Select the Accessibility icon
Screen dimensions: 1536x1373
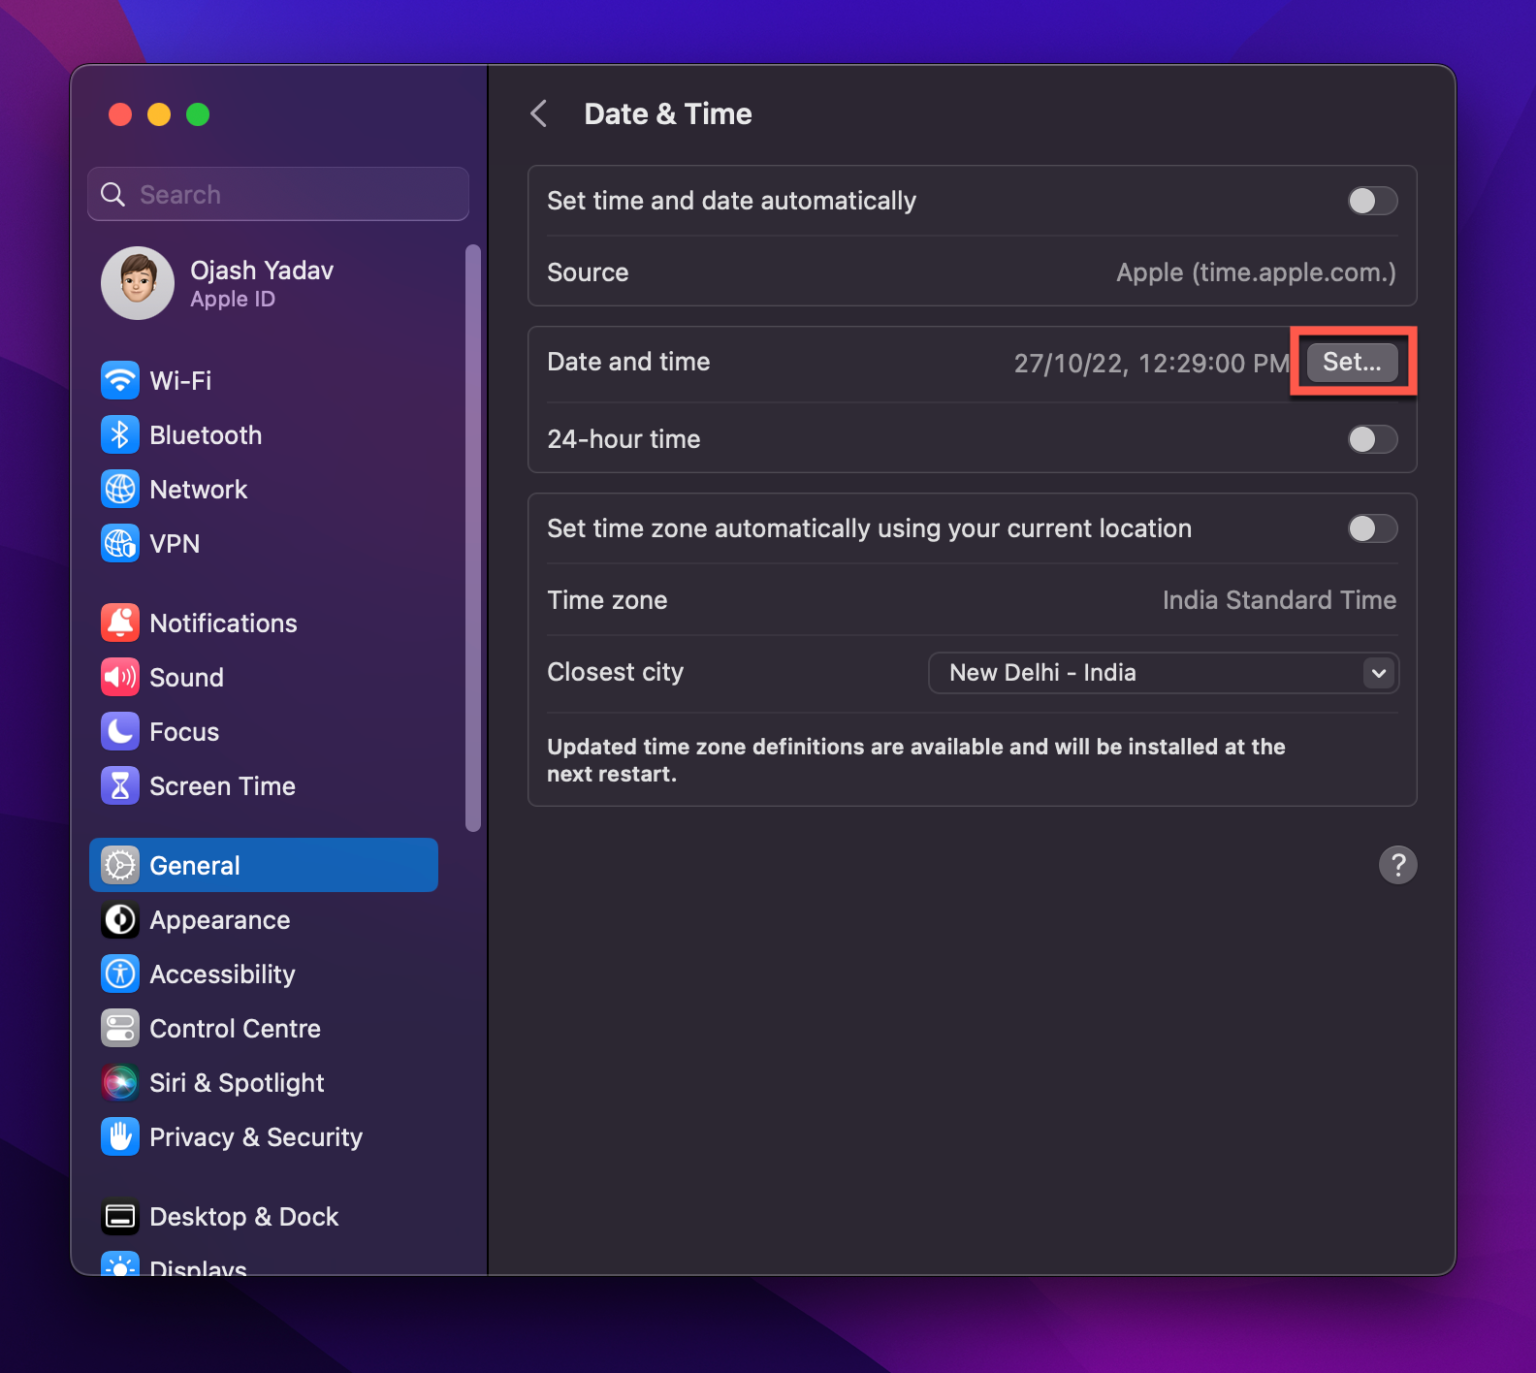(x=120, y=974)
